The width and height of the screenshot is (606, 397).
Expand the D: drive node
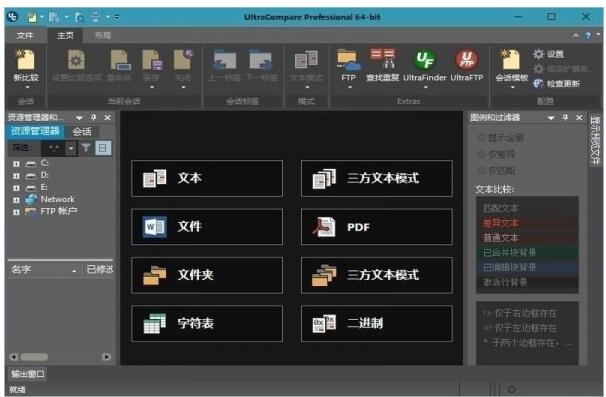coord(16,176)
